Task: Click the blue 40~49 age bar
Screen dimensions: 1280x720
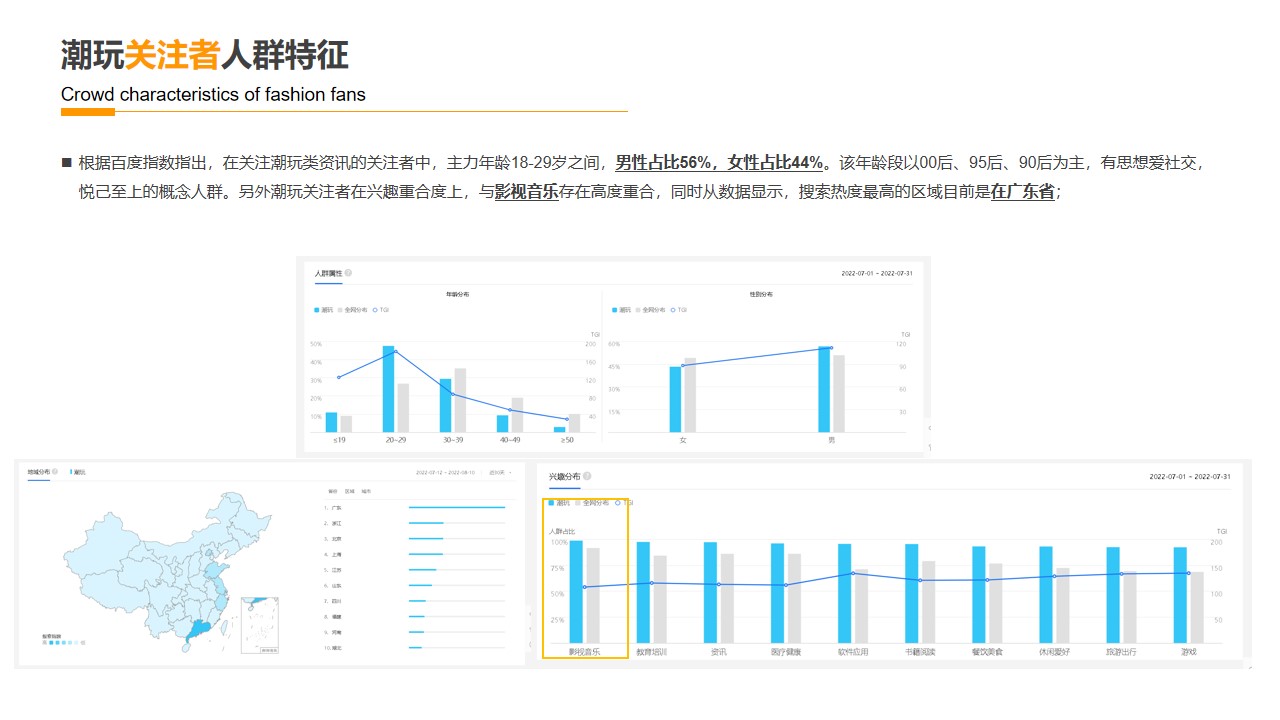Action: coord(503,424)
